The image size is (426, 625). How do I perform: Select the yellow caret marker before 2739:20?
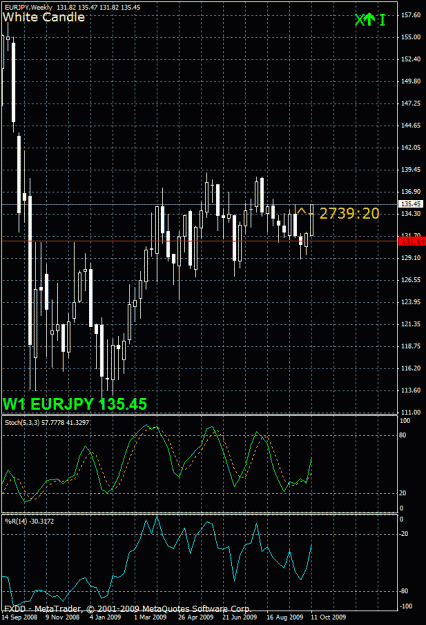click(302, 210)
